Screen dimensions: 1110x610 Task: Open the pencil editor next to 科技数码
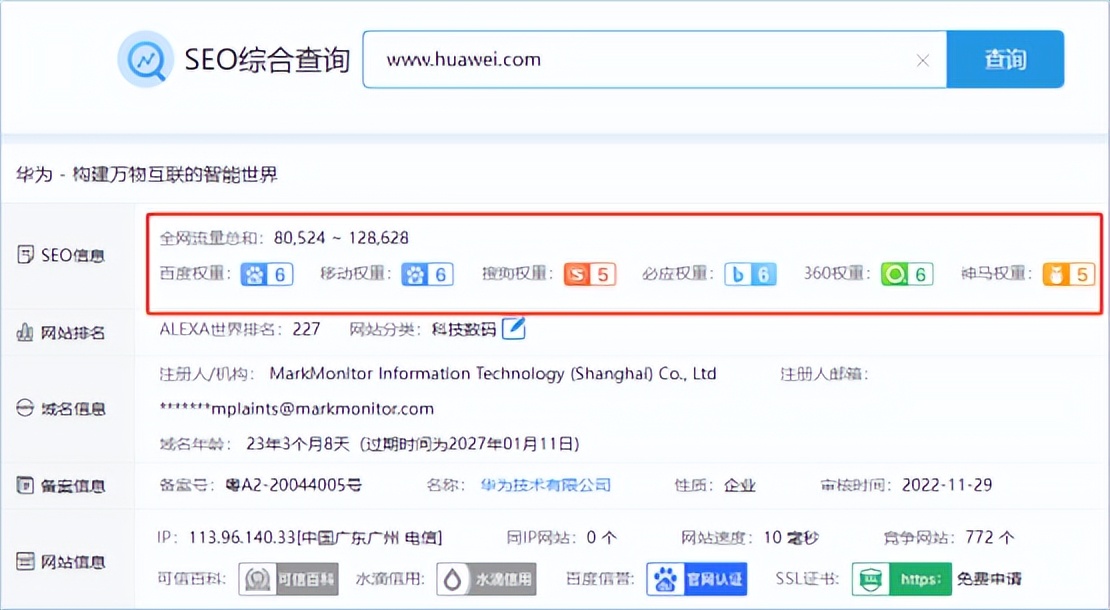pos(513,329)
